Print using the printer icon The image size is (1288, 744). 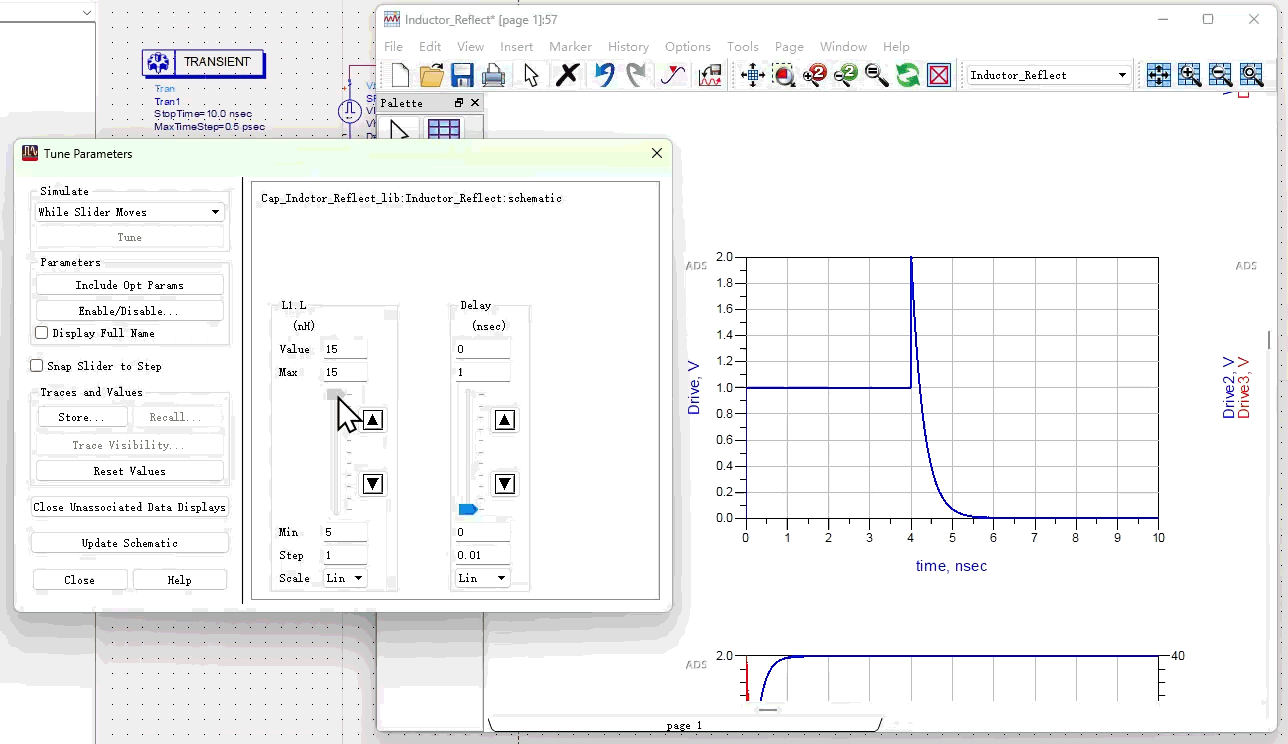click(493, 75)
